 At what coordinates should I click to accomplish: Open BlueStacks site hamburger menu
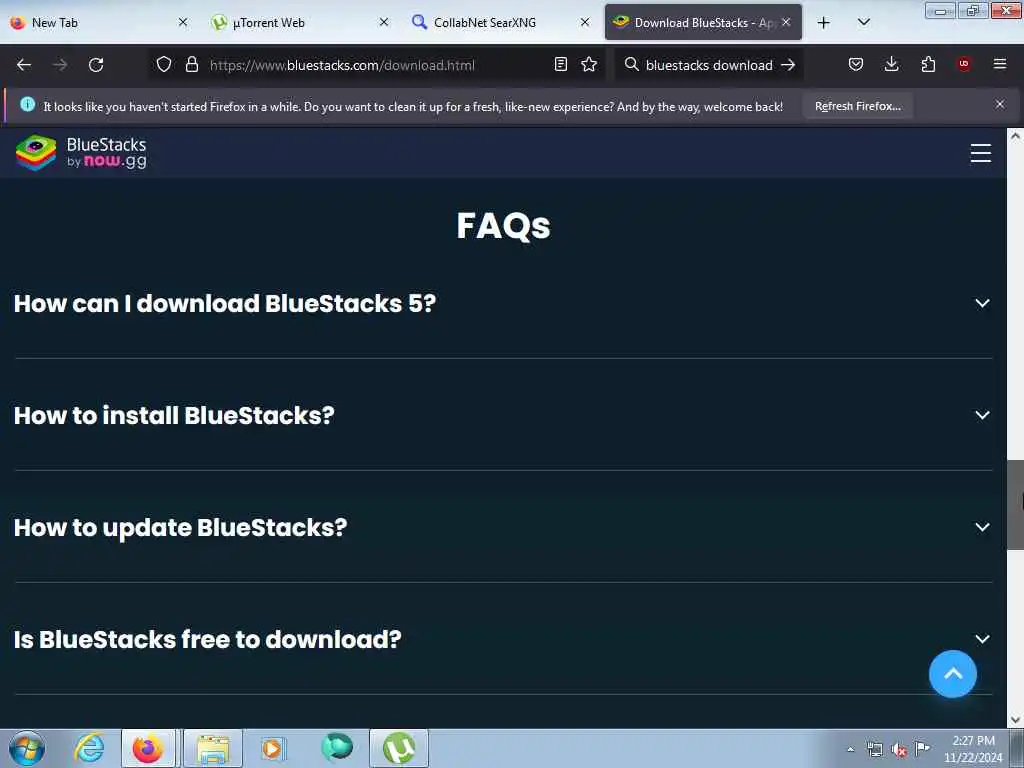pos(980,153)
